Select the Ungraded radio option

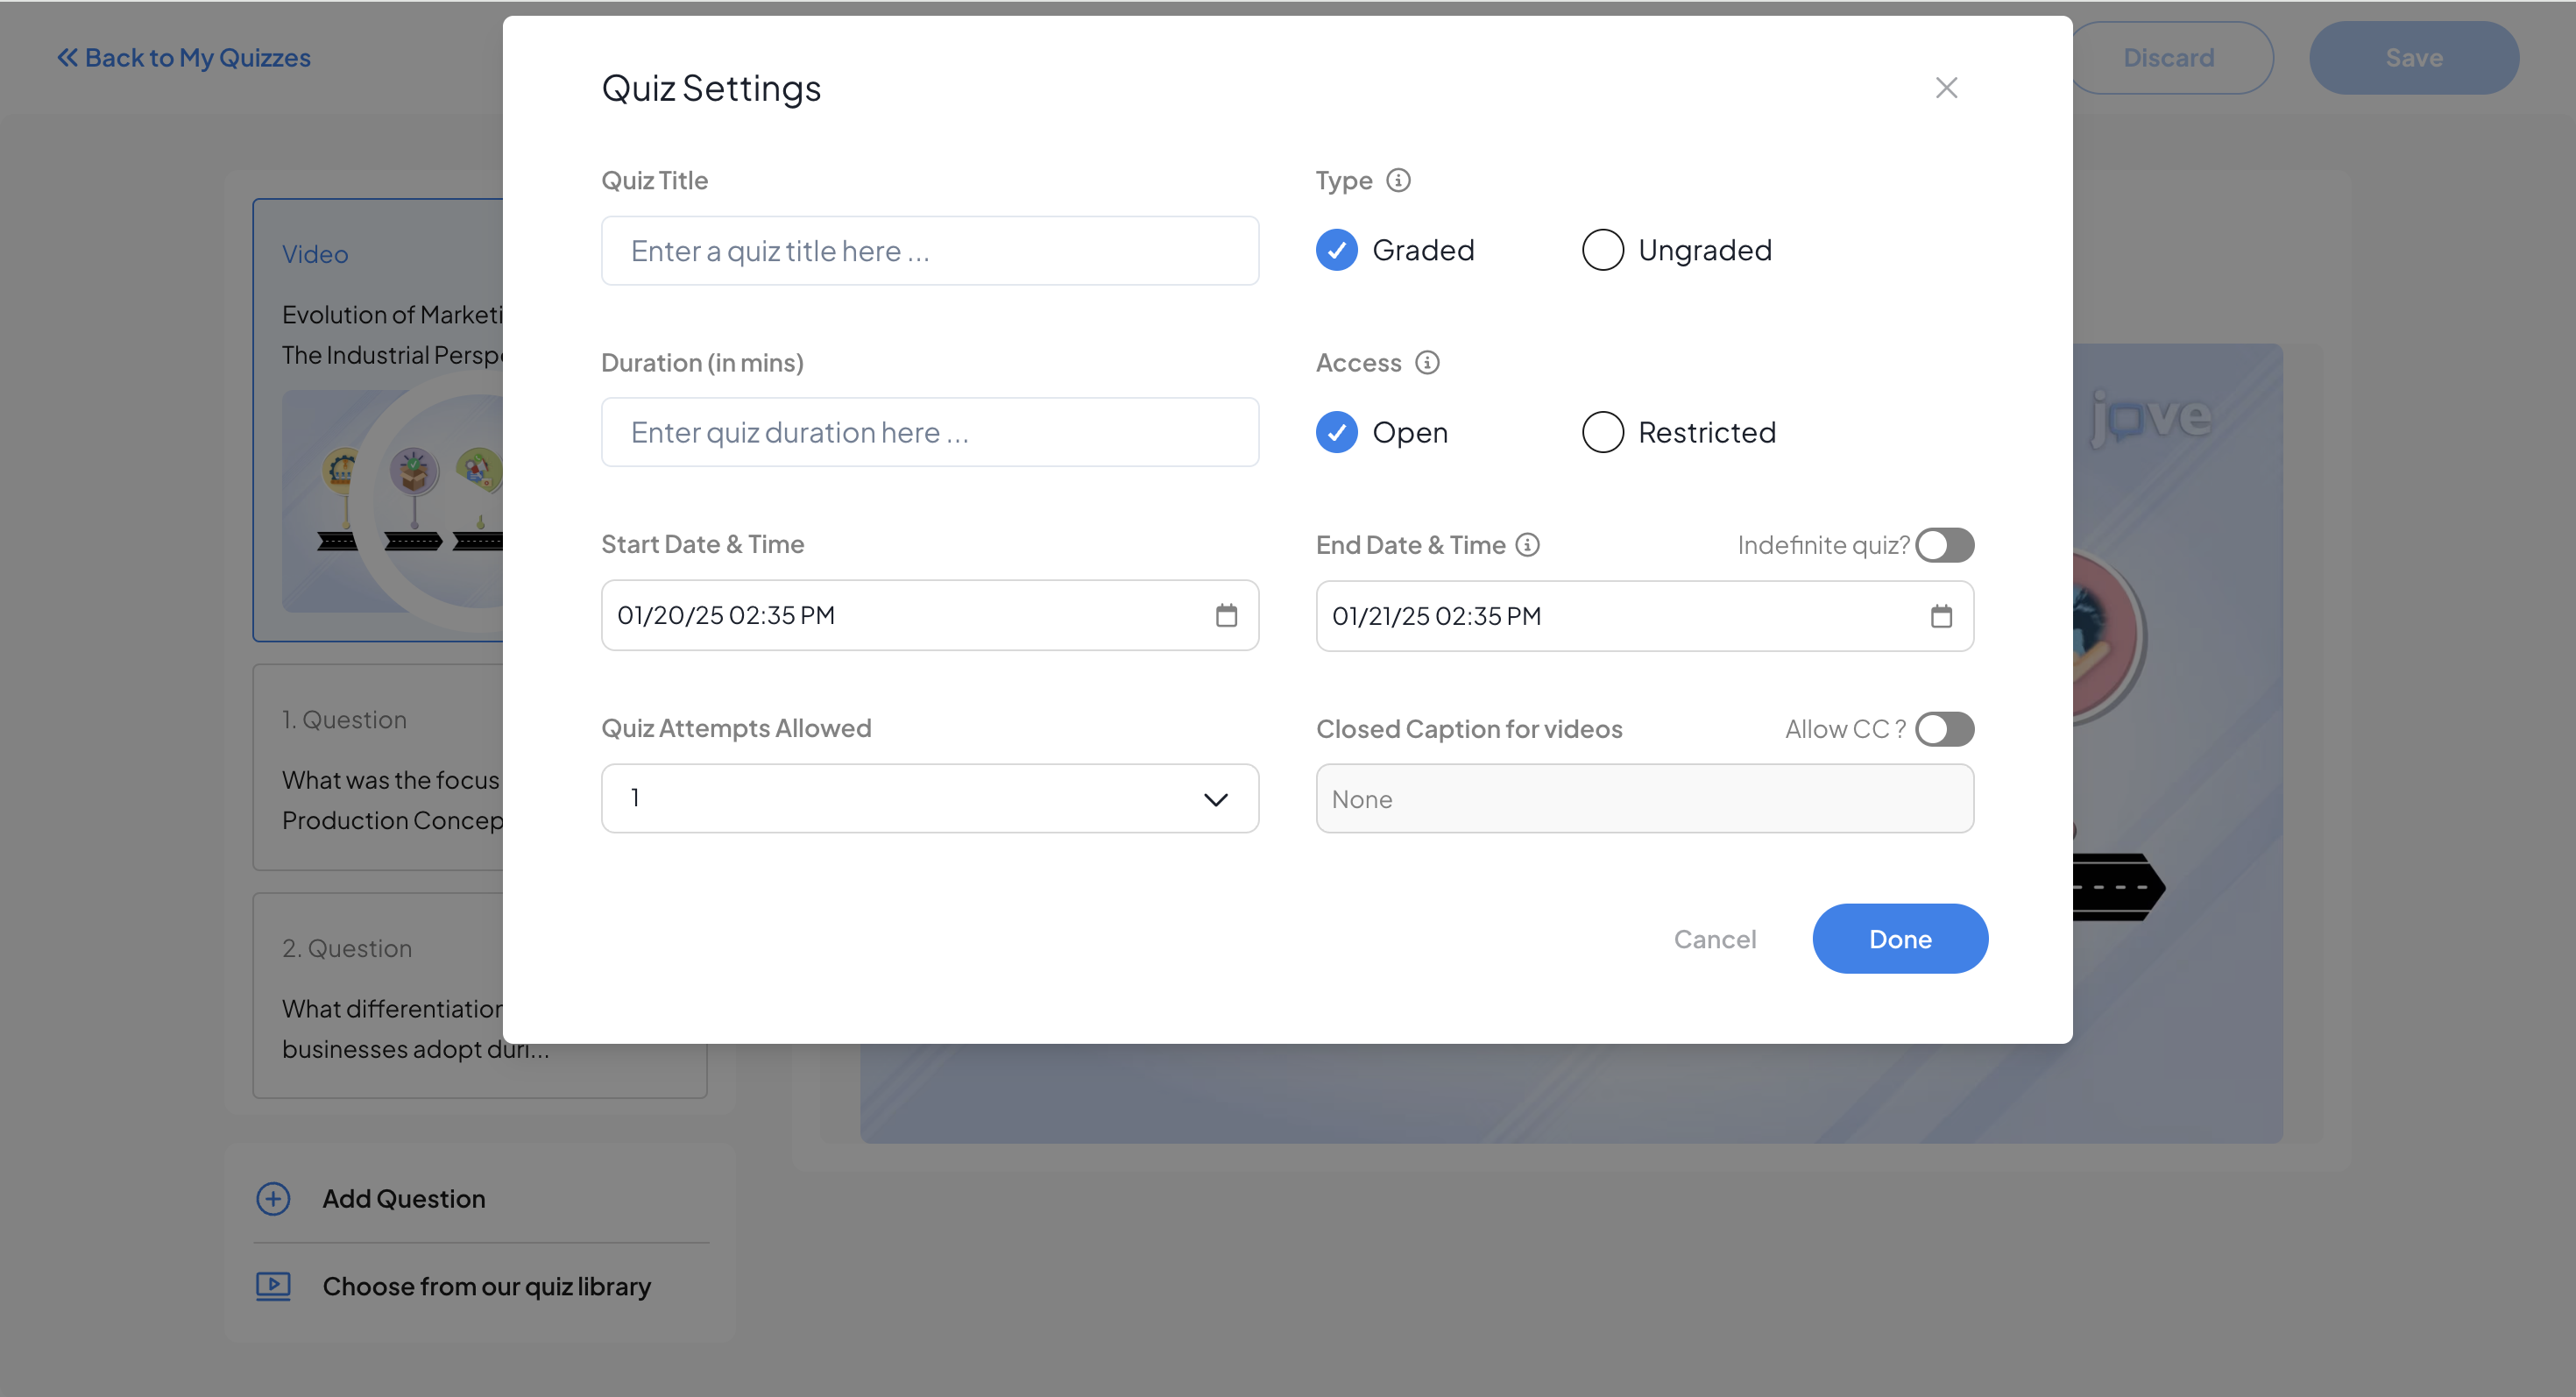pos(1602,250)
